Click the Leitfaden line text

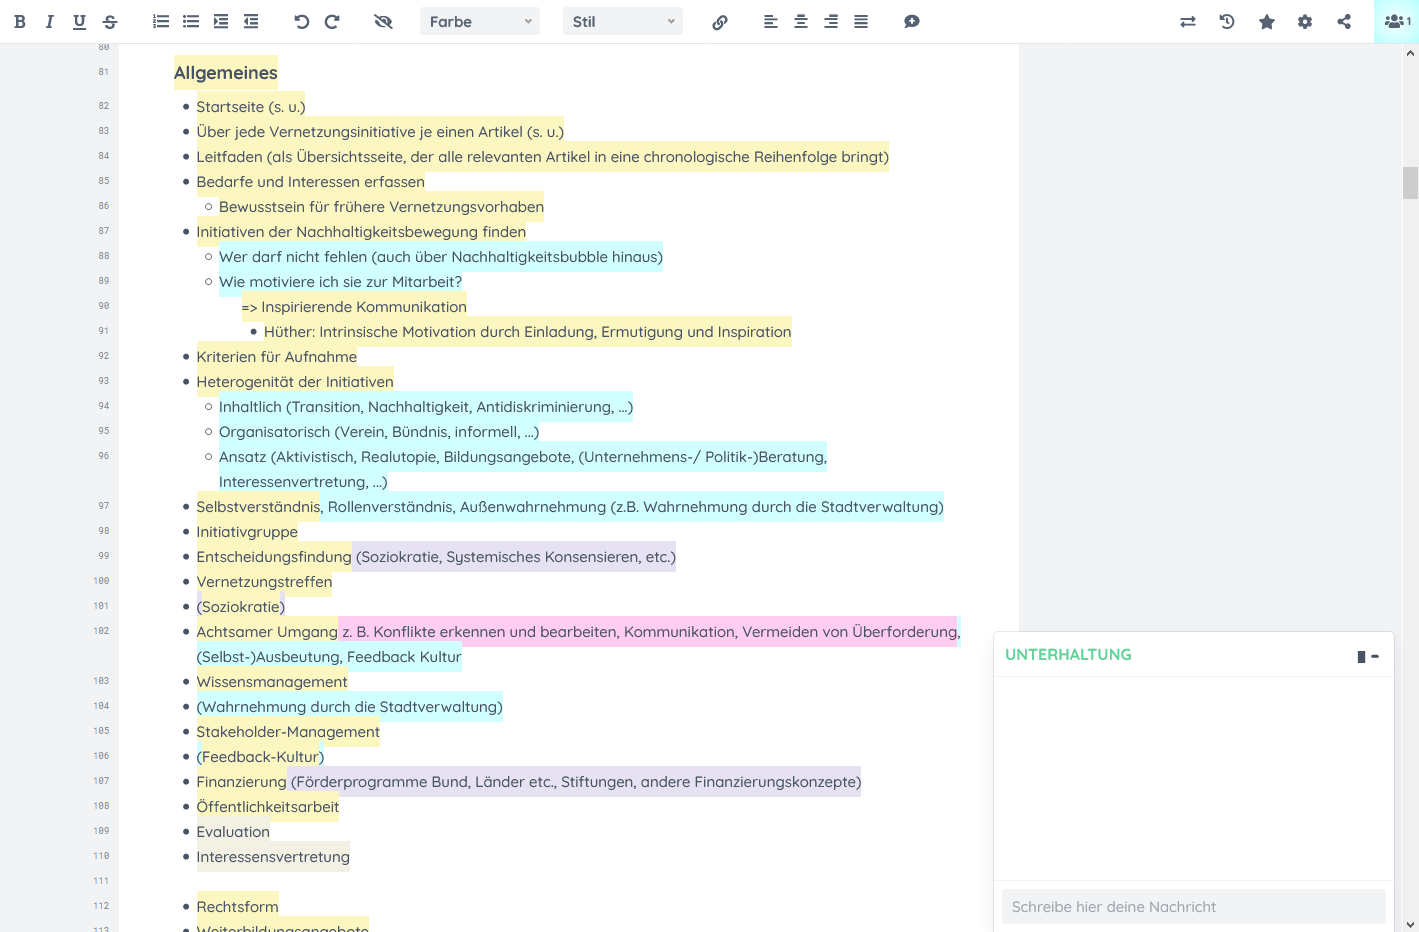pyautogui.click(x=543, y=157)
